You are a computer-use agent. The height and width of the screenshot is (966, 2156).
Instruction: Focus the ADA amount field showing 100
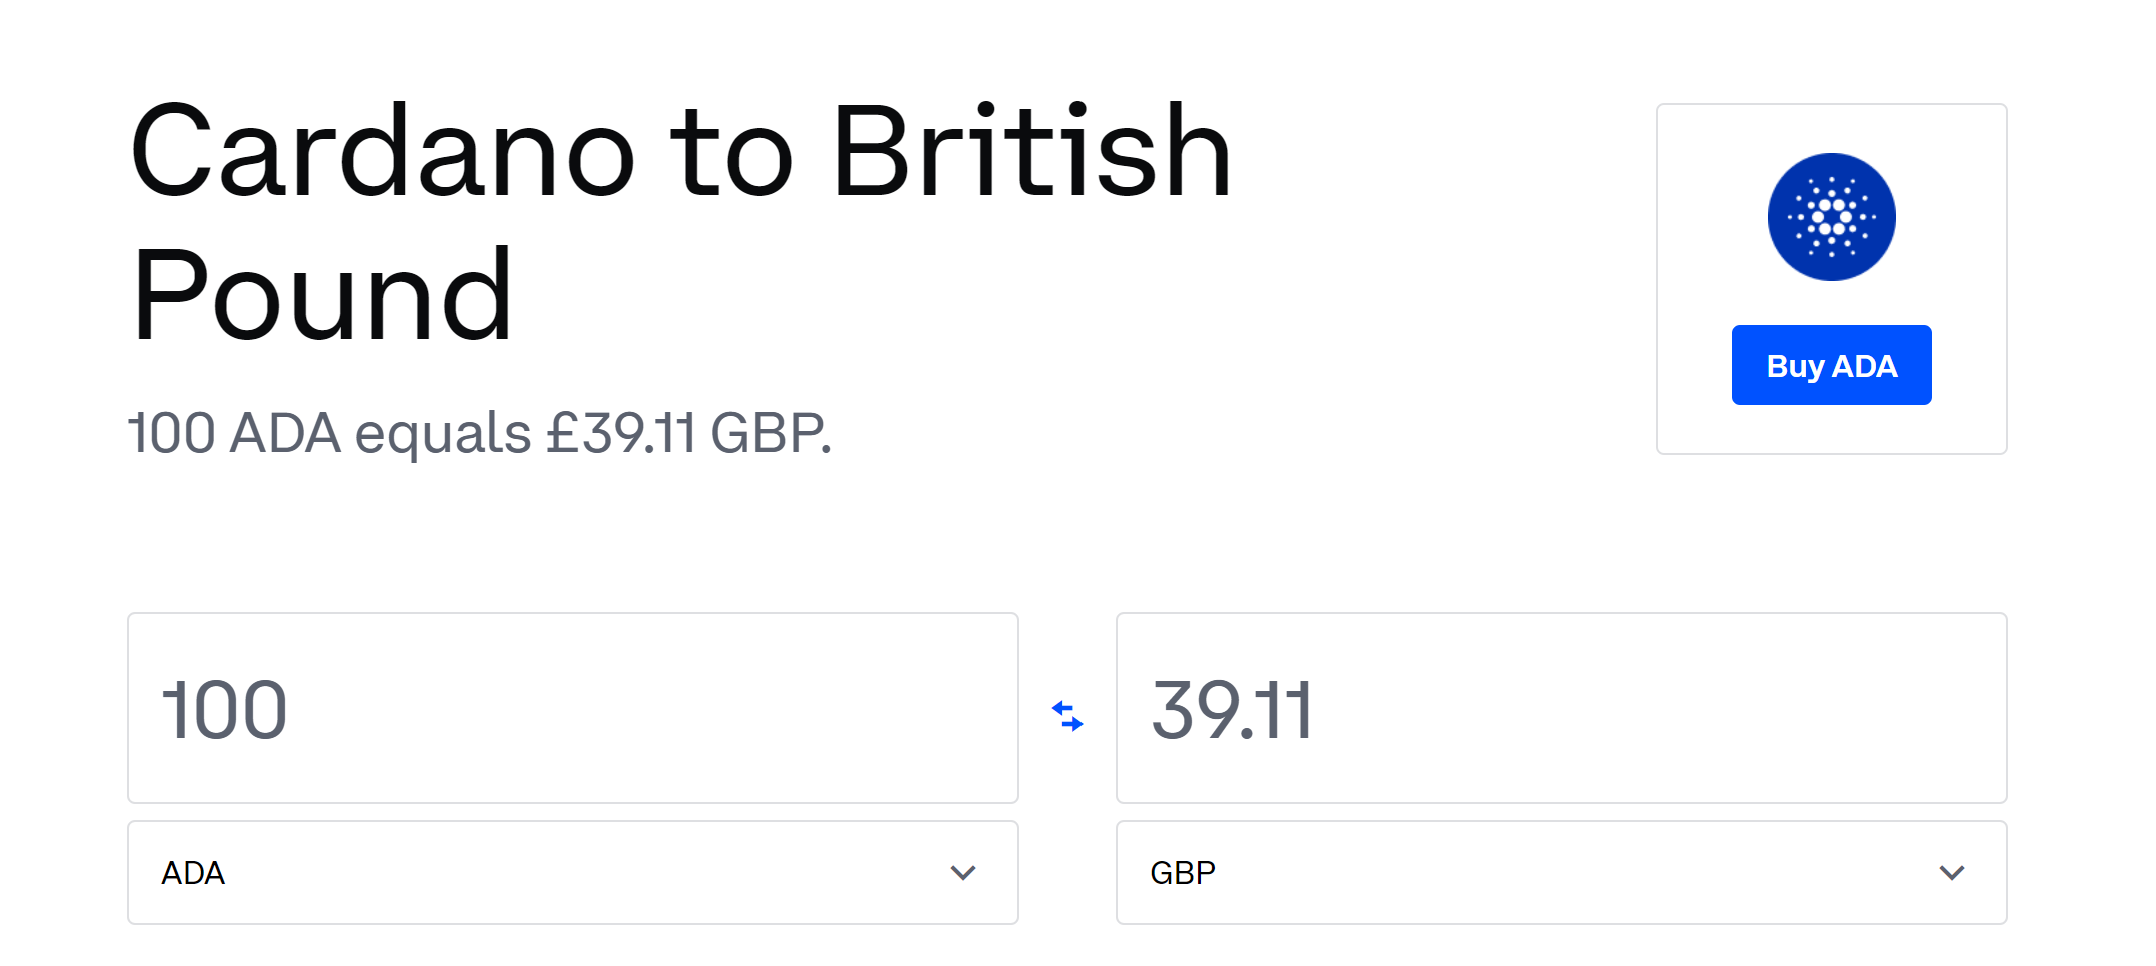[573, 708]
